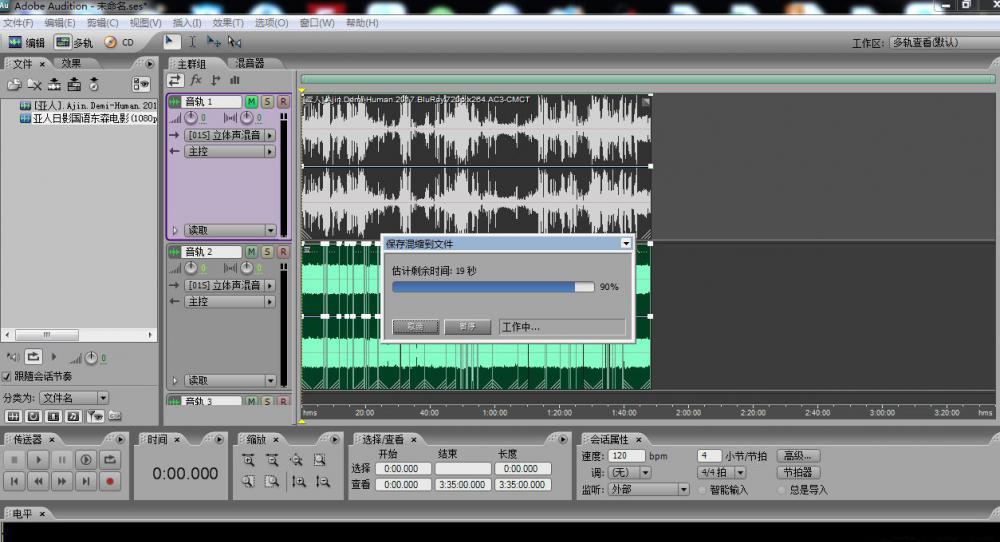Open Advanced session properties
This screenshot has height=542, width=1000.
[798, 456]
